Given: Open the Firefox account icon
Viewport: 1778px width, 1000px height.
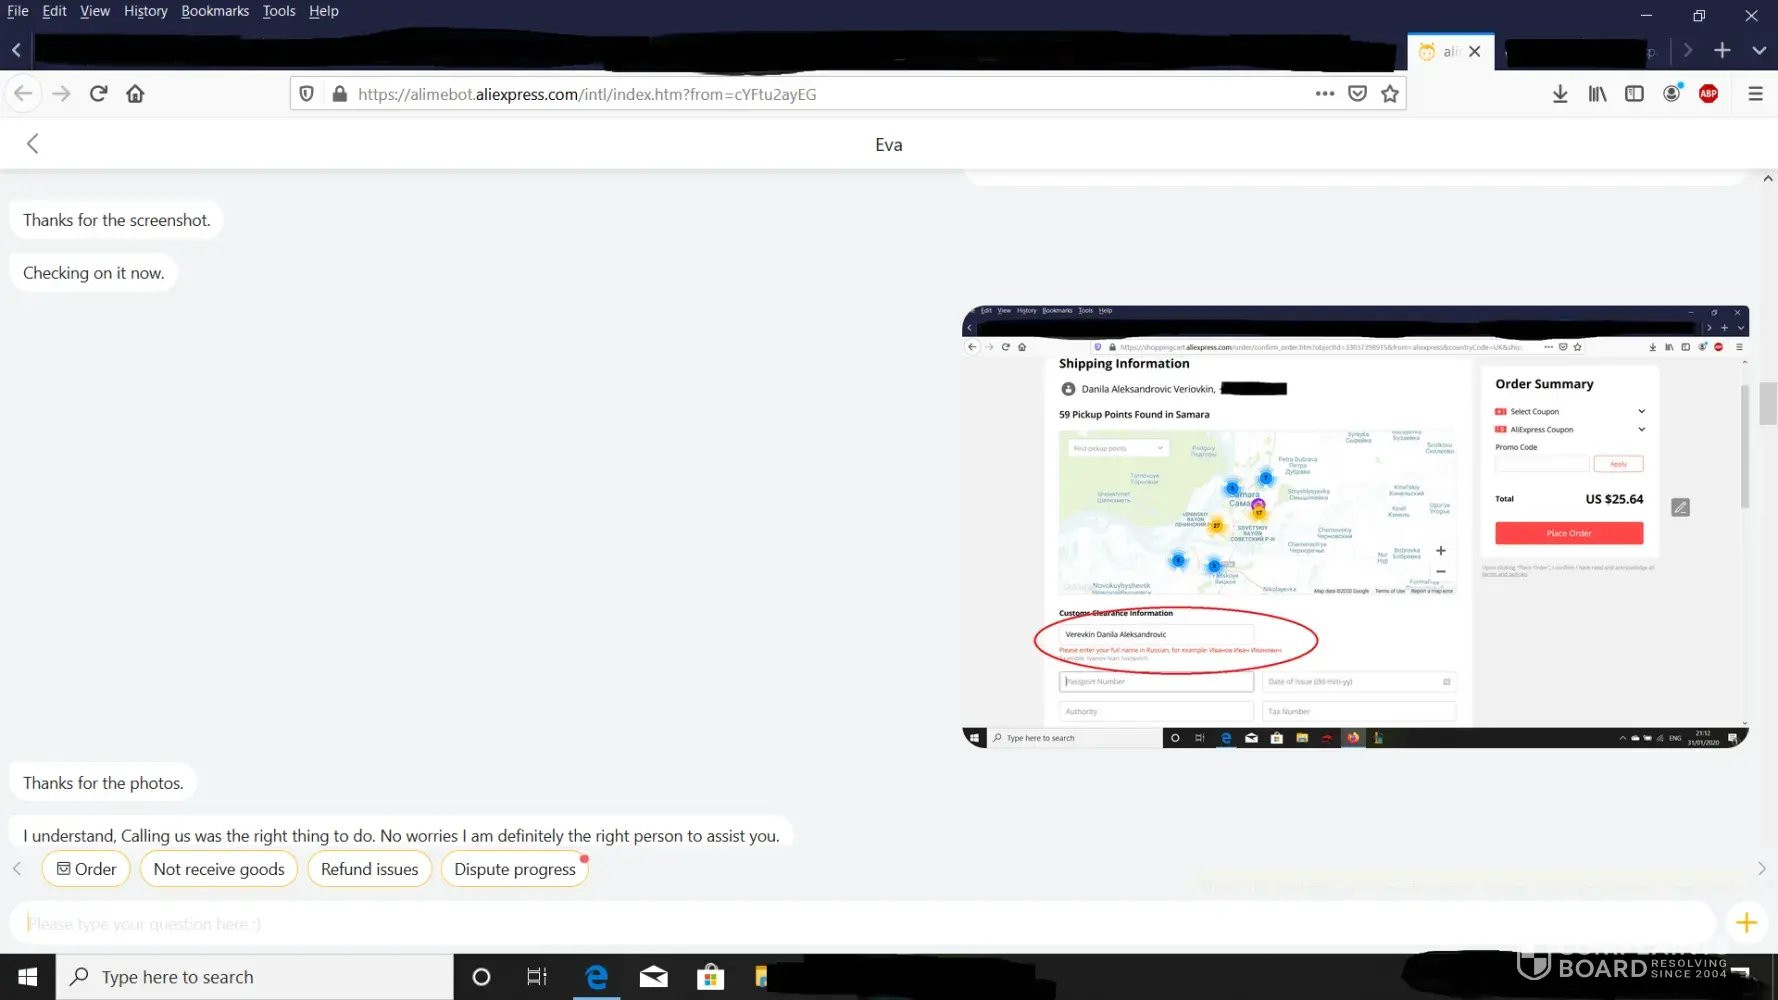Looking at the screenshot, I should point(1671,94).
